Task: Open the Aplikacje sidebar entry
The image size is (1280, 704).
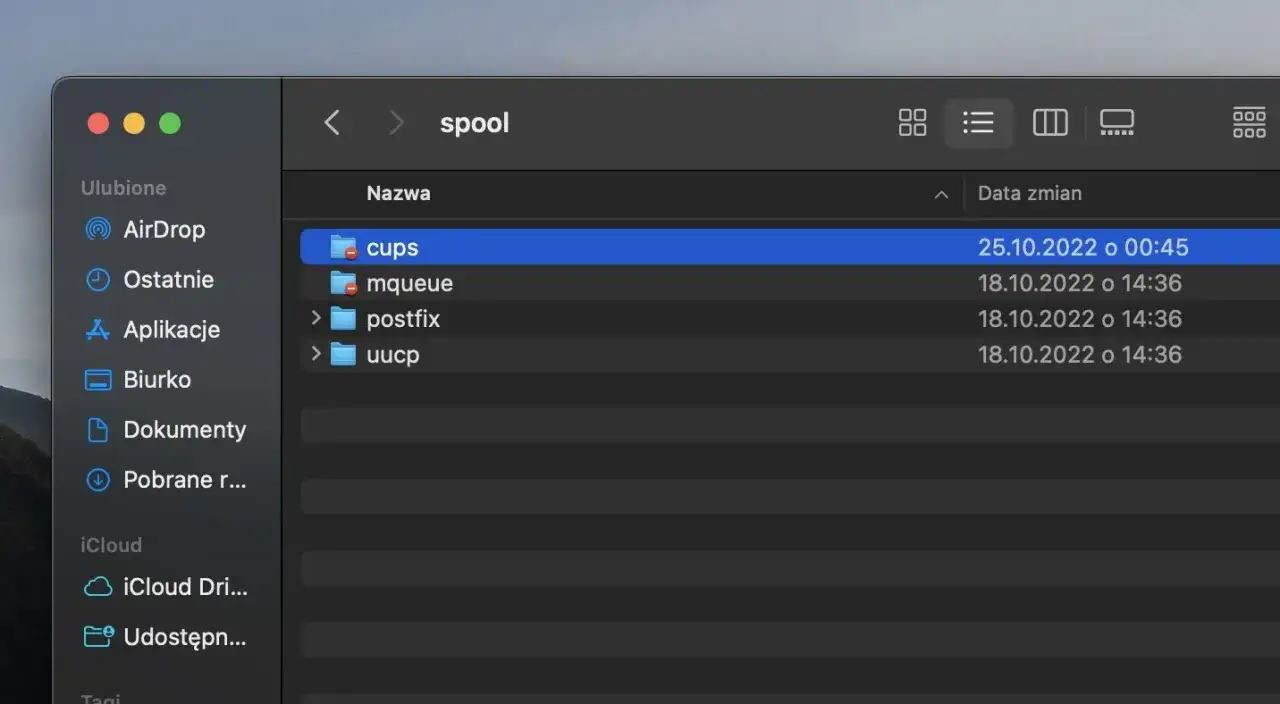Action: [172, 329]
